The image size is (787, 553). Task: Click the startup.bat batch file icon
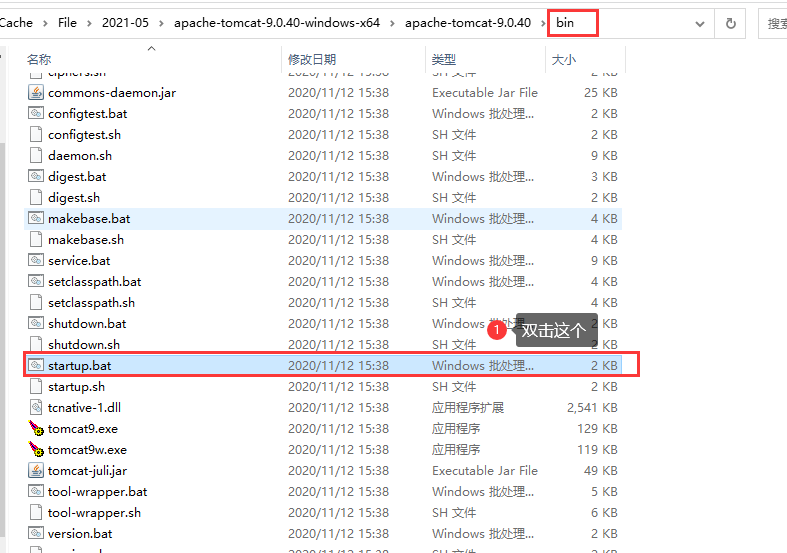click(36, 365)
